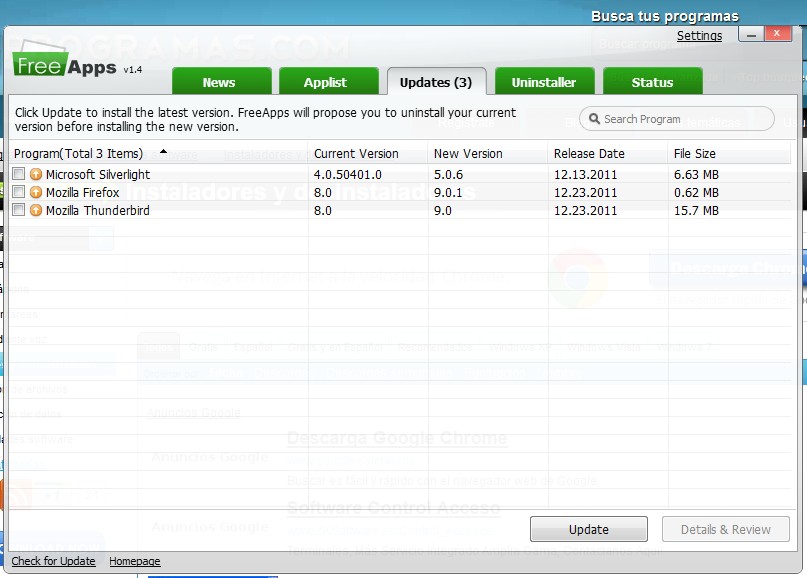Screen dimensions: 807x578
Task: Click the Mozilla Thunderbird update icon
Action: coord(36,211)
